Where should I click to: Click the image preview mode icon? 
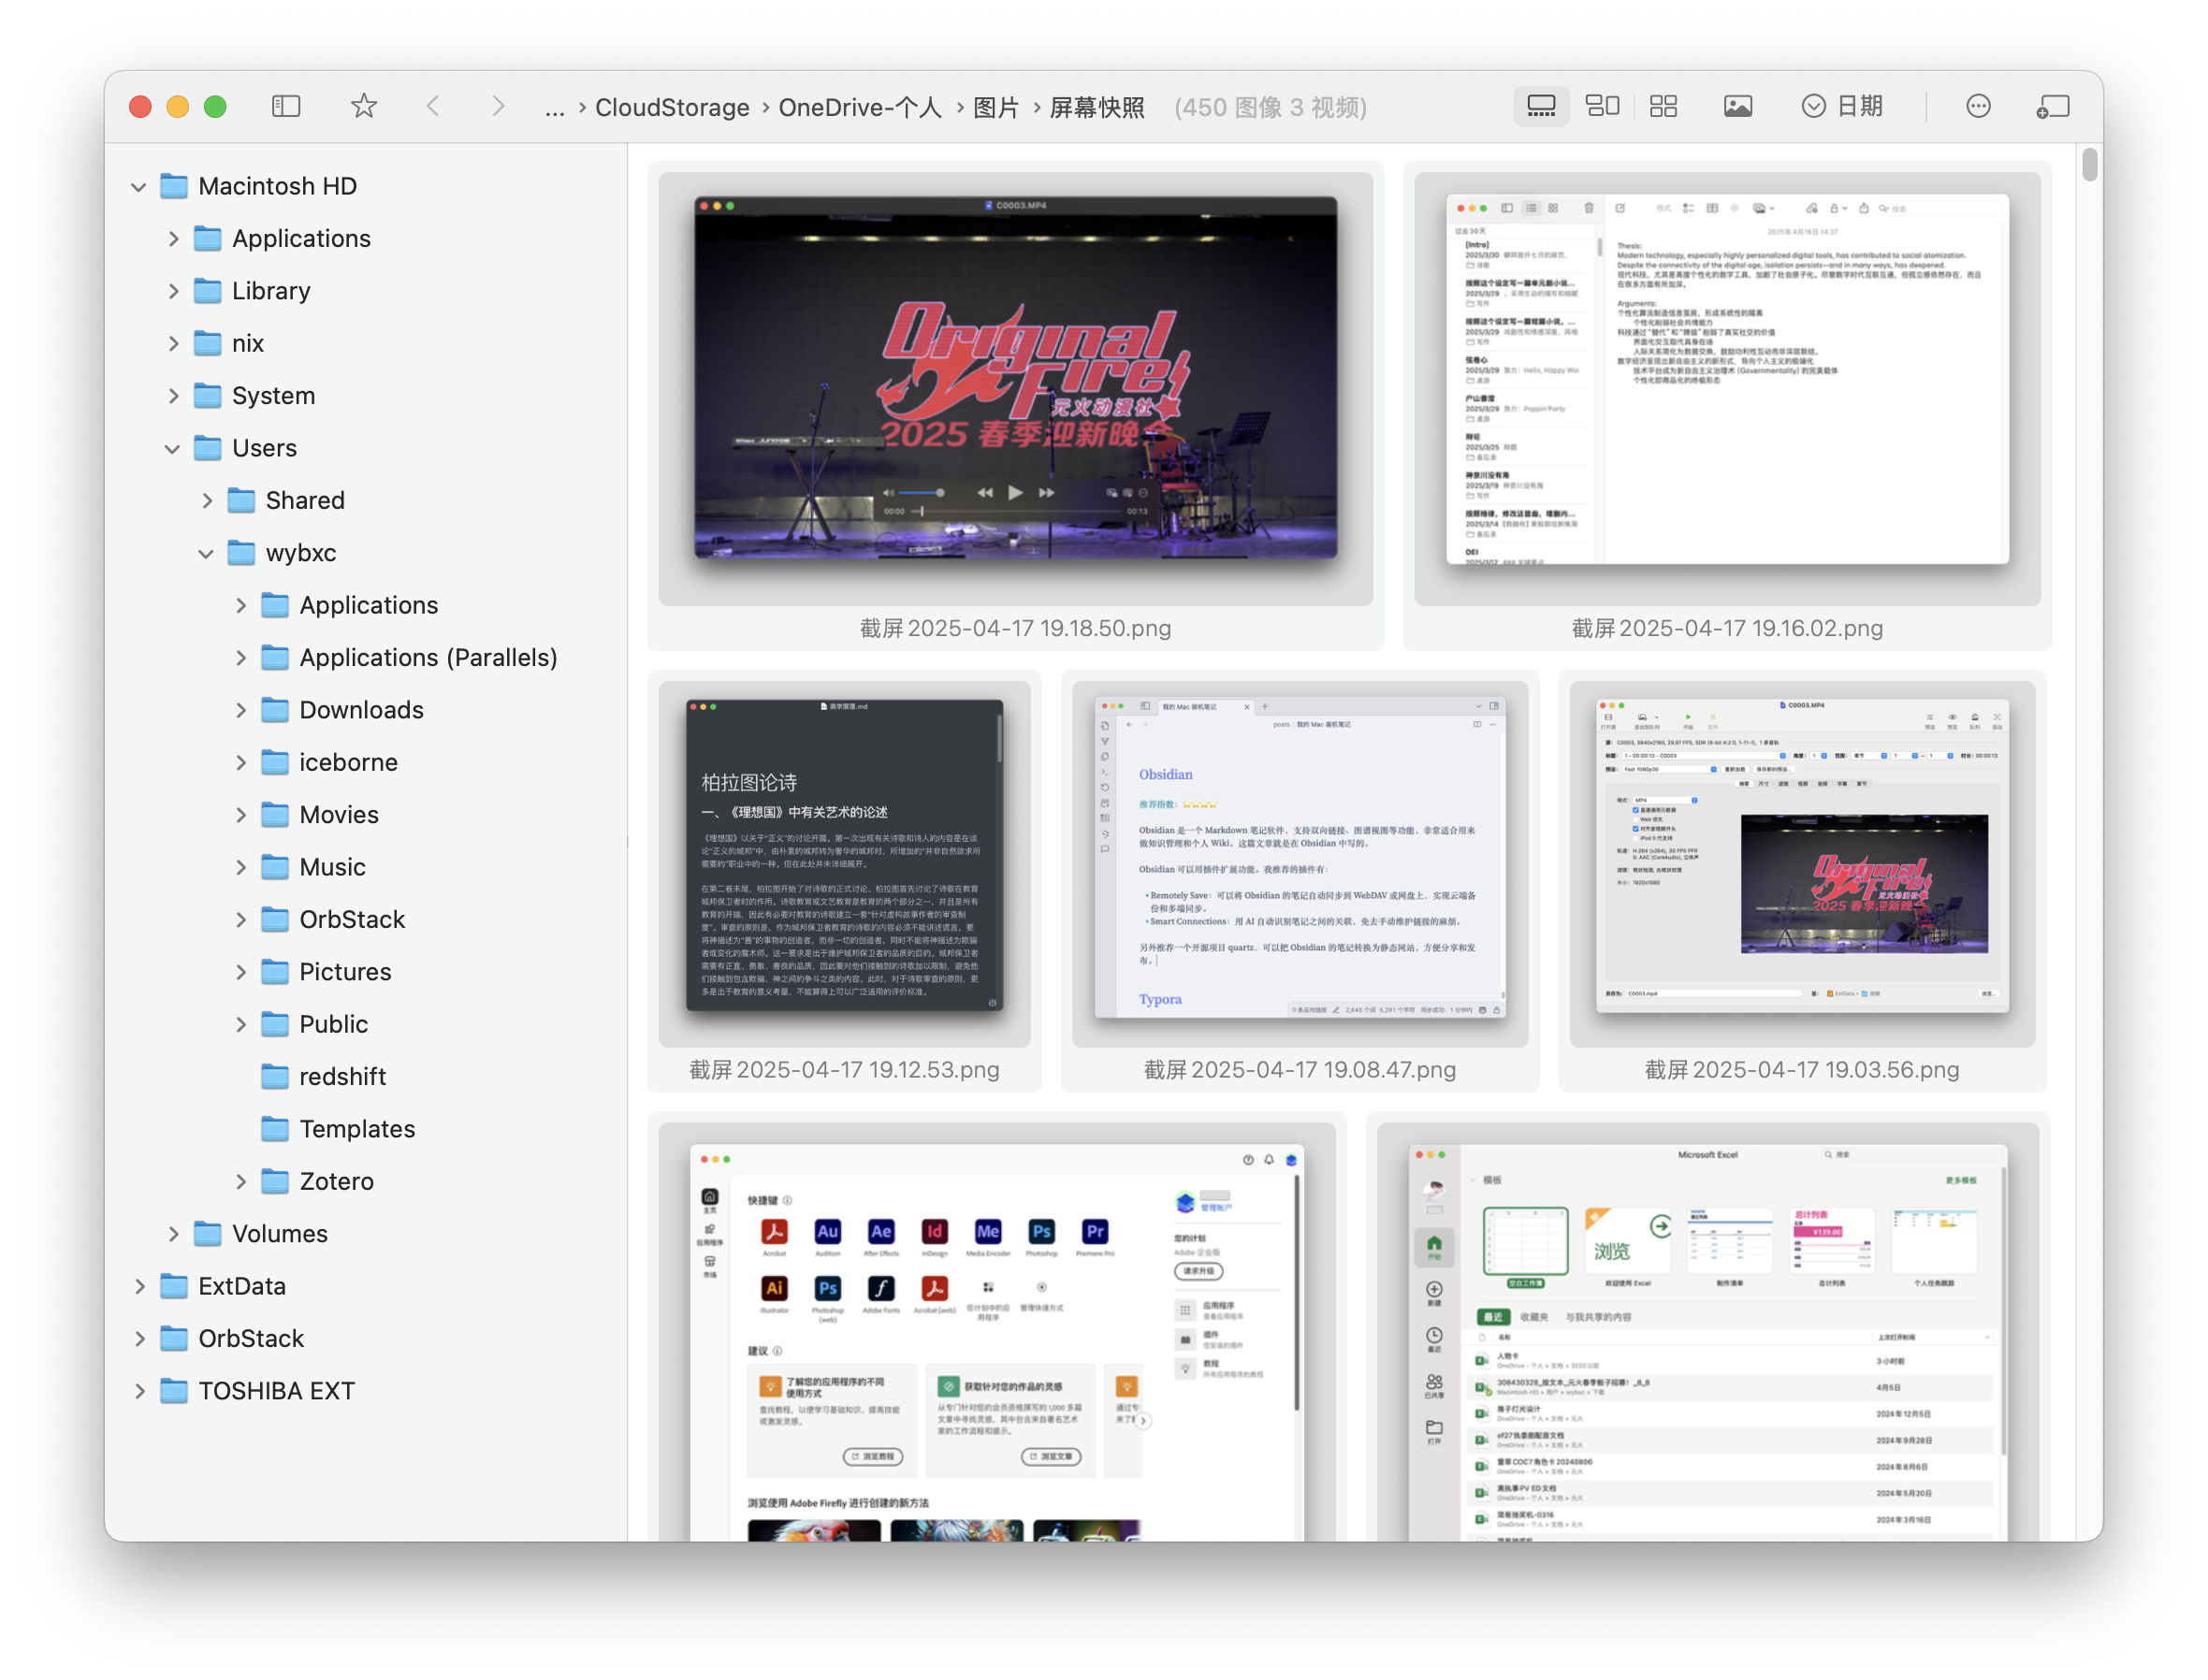point(1737,106)
